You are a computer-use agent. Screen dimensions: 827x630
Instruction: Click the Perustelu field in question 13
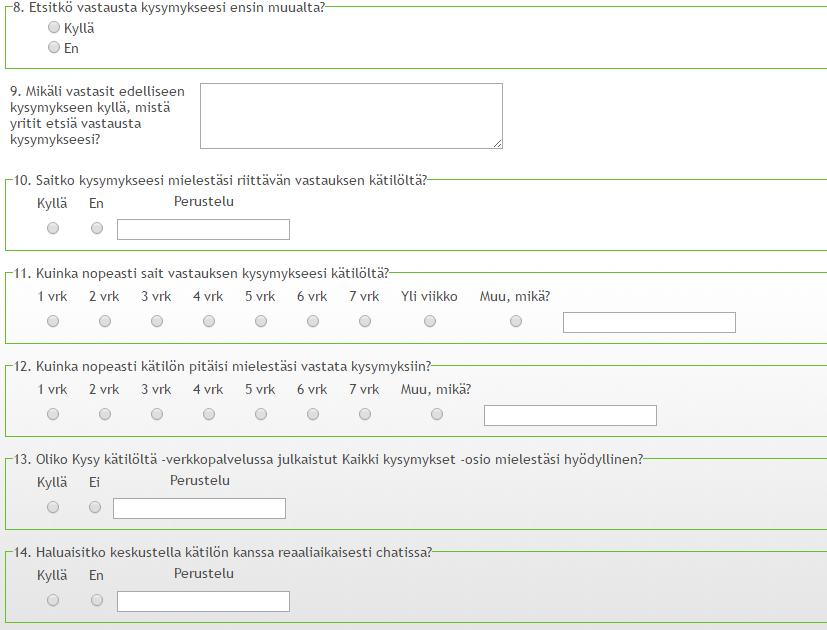pyautogui.click(x=199, y=508)
